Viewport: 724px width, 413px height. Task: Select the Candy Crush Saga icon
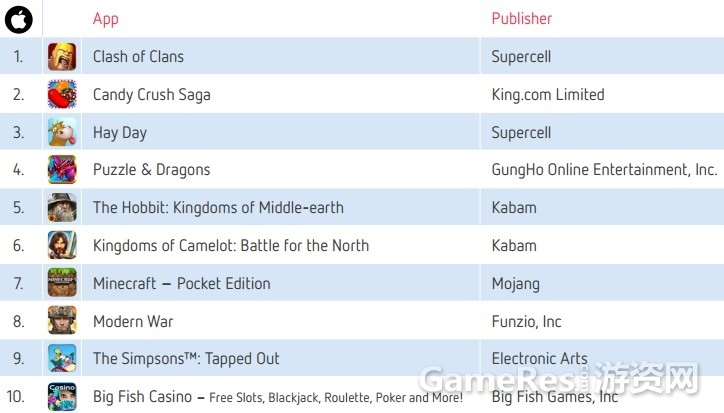tap(62, 94)
